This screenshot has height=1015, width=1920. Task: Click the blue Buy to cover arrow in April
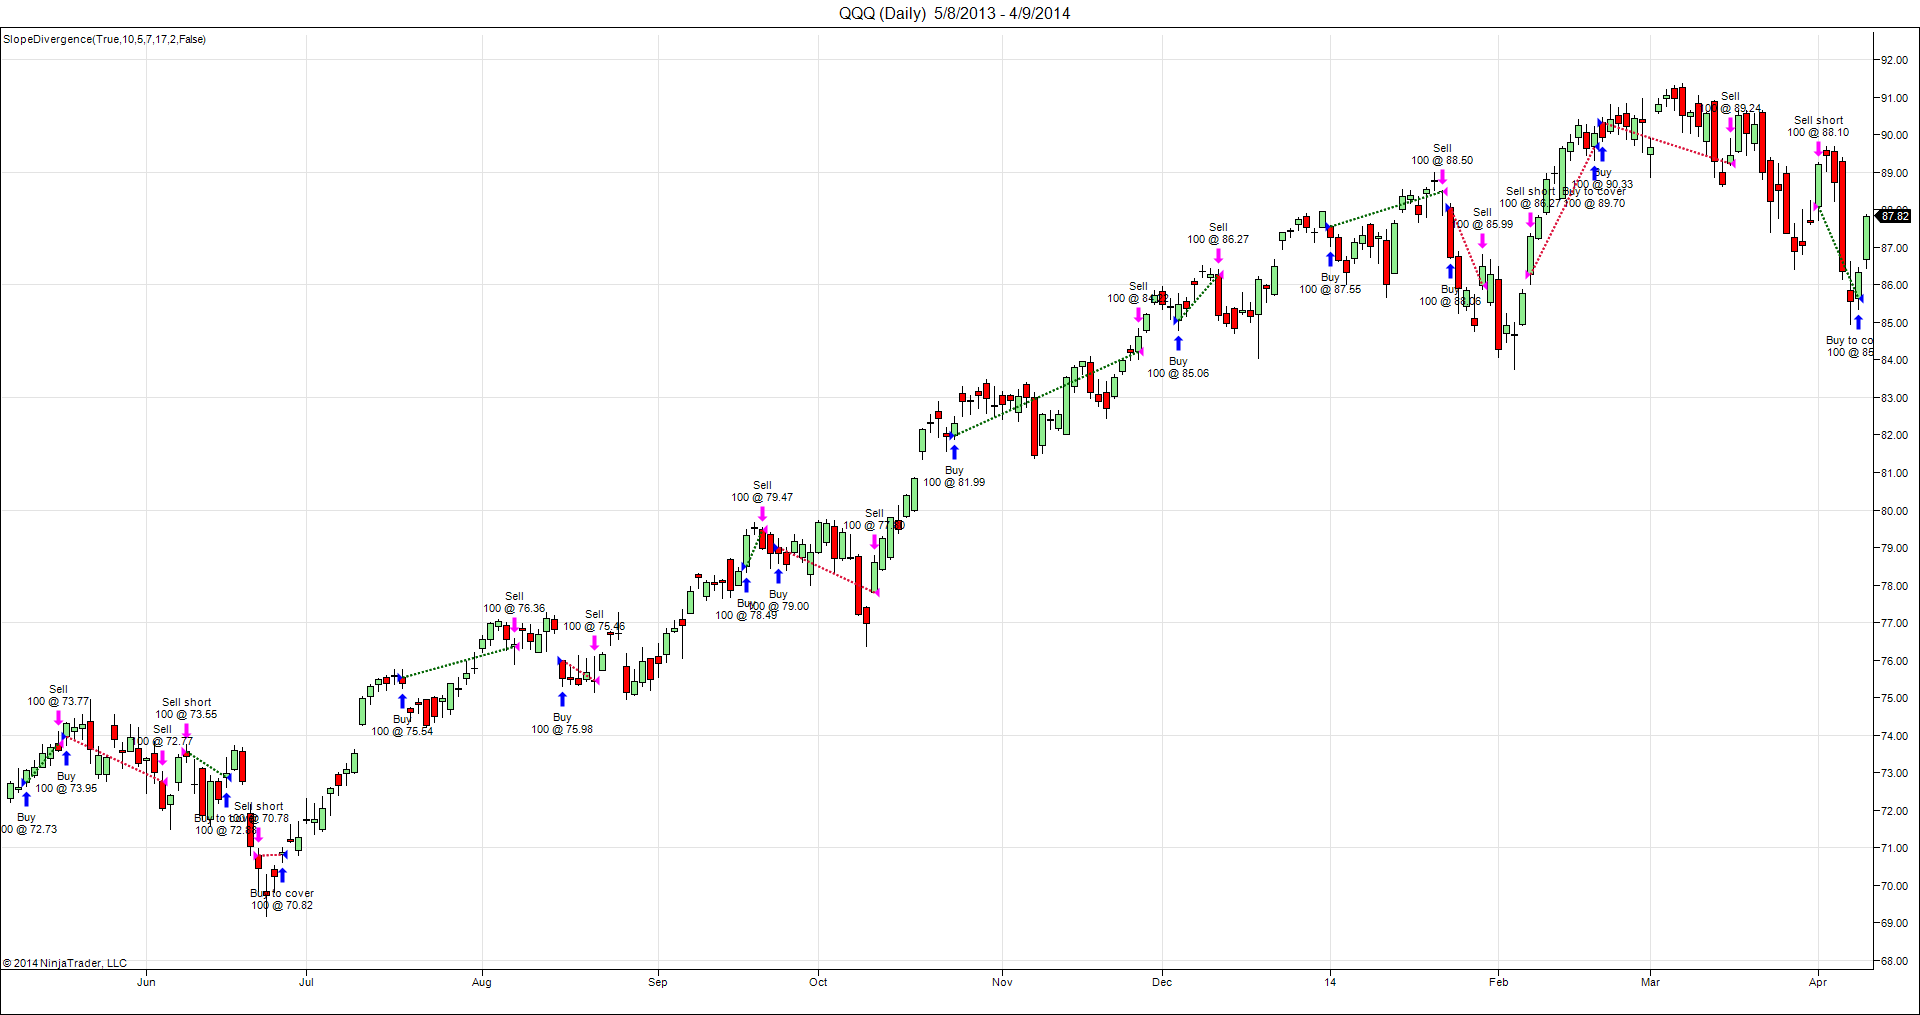[1858, 322]
